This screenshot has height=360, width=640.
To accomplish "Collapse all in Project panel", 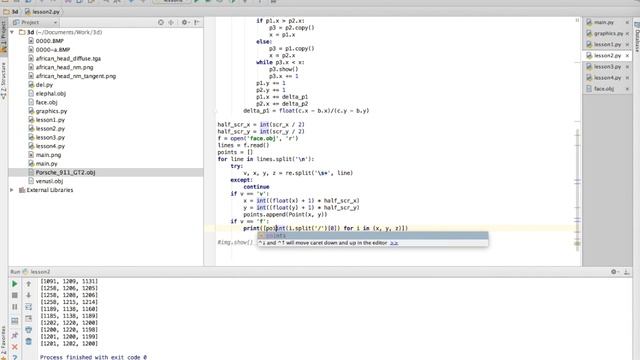I will 171,22.
